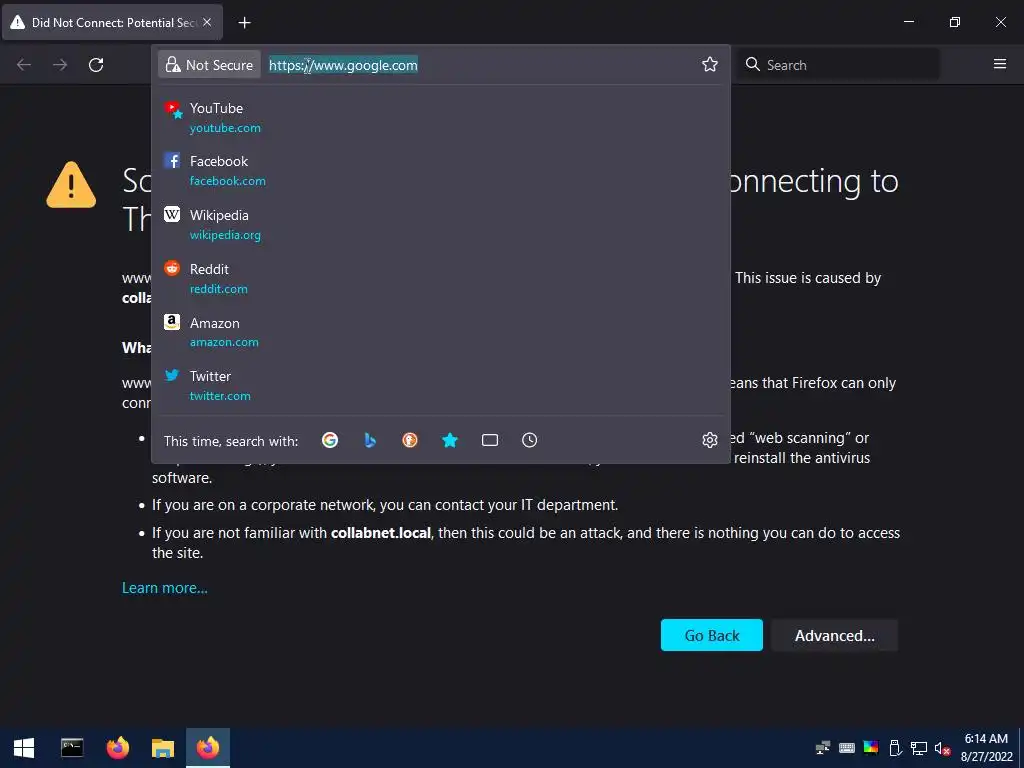Search this time with DuckDuckGo
The width and height of the screenshot is (1024, 768).
pyautogui.click(x=409, y=440)
